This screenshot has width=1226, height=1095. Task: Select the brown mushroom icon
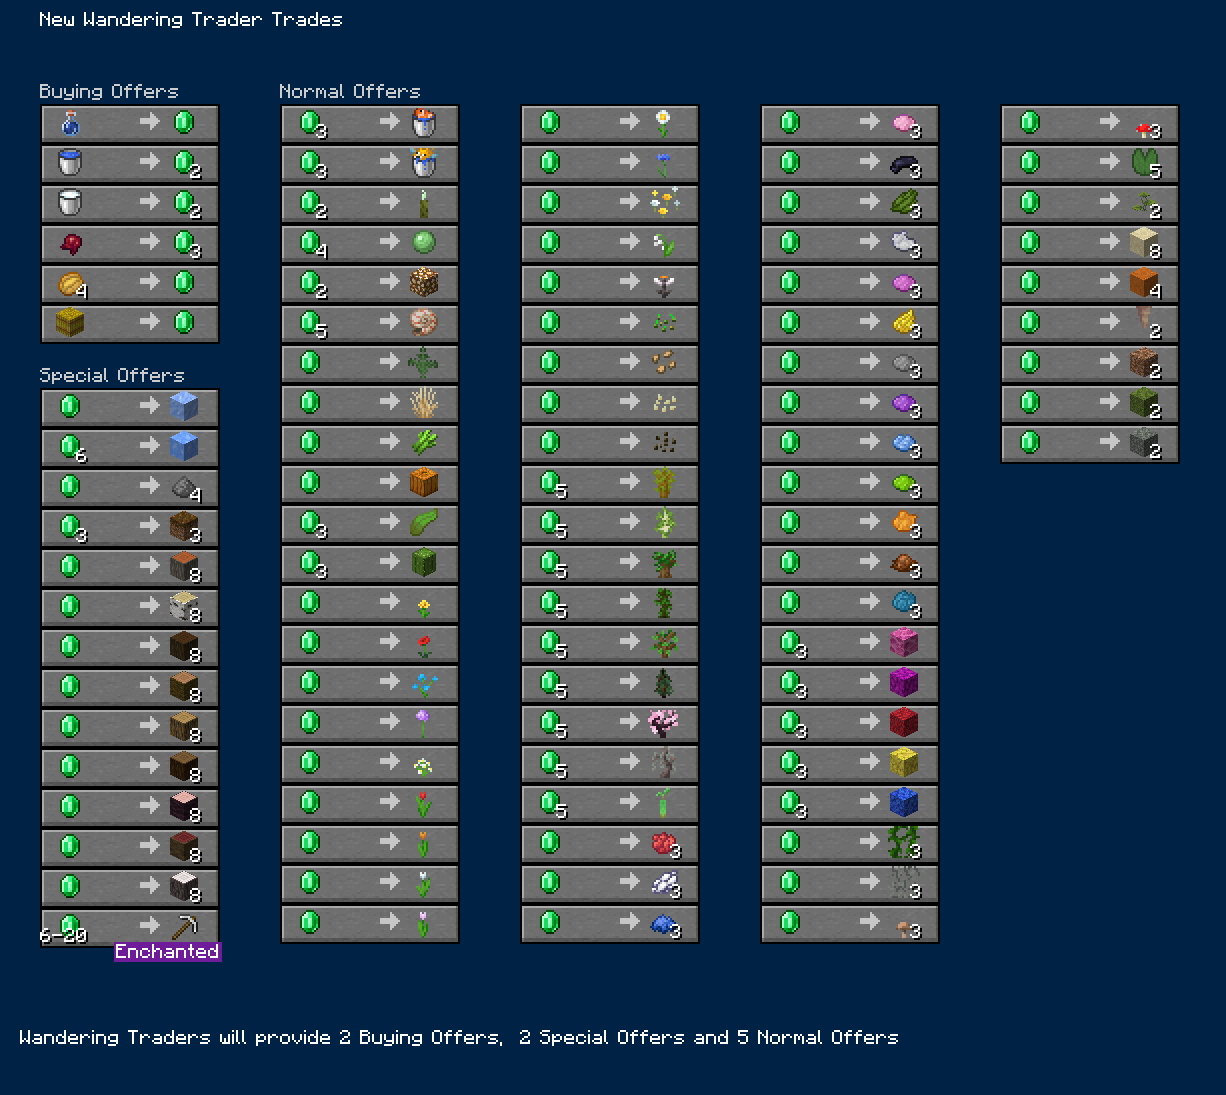click(x=904, y=927)
